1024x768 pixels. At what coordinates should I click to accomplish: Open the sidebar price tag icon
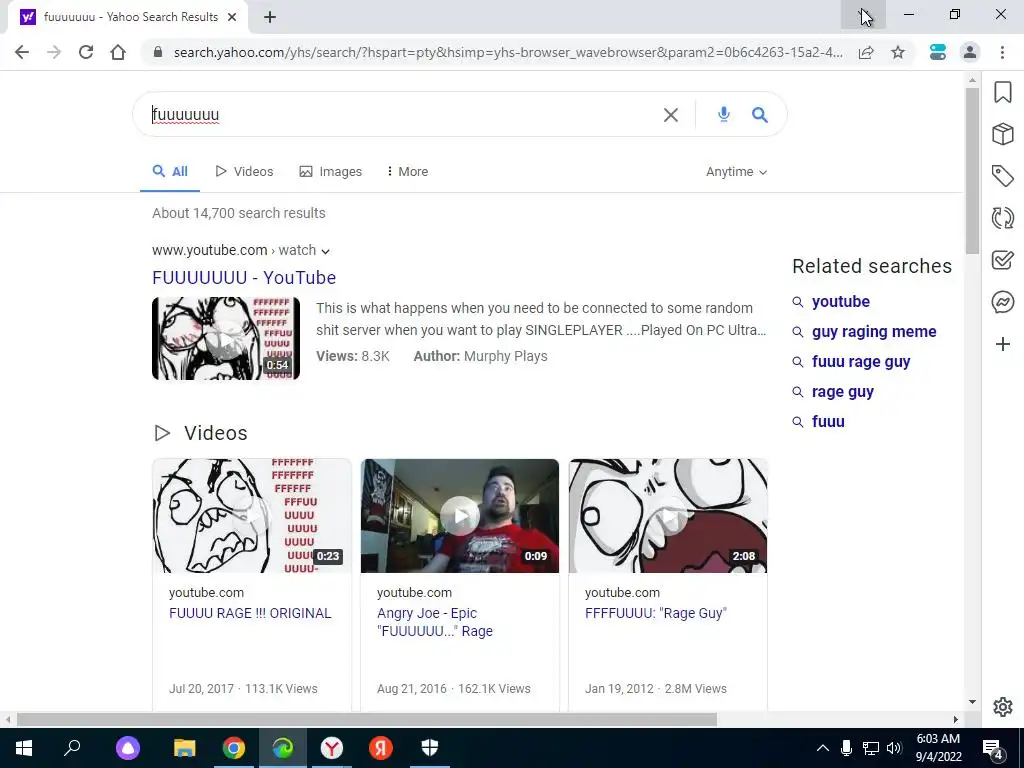pos(1002,176)
